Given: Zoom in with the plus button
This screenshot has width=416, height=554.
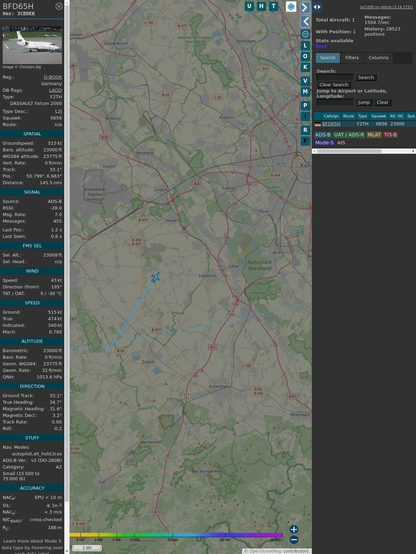Looking at the screenshot, I should (294, 529).
